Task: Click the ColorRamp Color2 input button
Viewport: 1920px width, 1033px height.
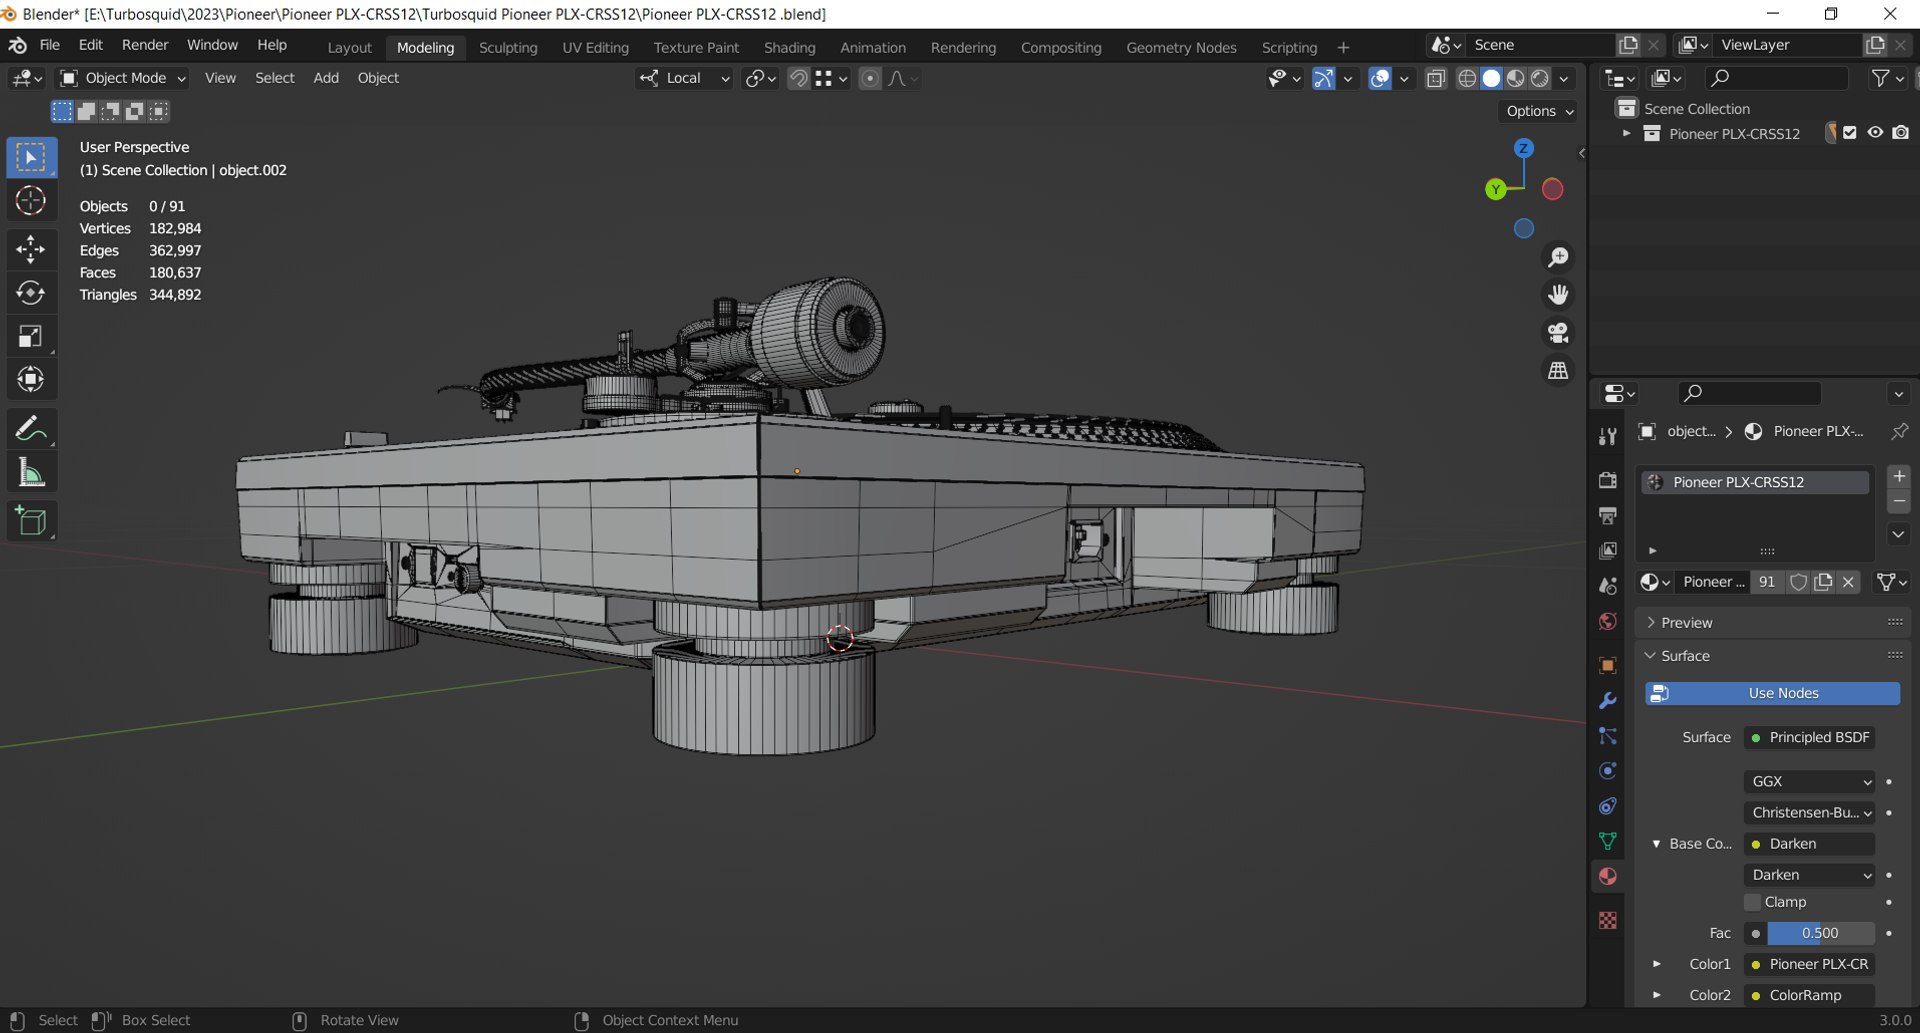Action: (1810, 995)
